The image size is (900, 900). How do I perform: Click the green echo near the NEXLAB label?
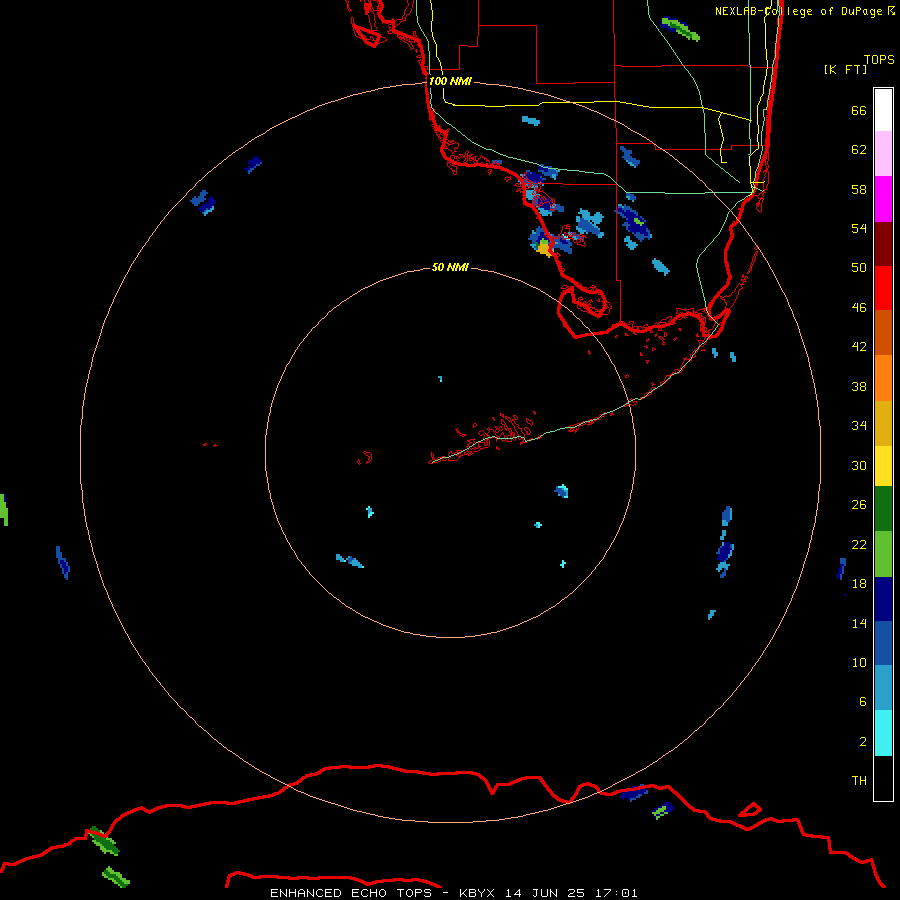681,29
